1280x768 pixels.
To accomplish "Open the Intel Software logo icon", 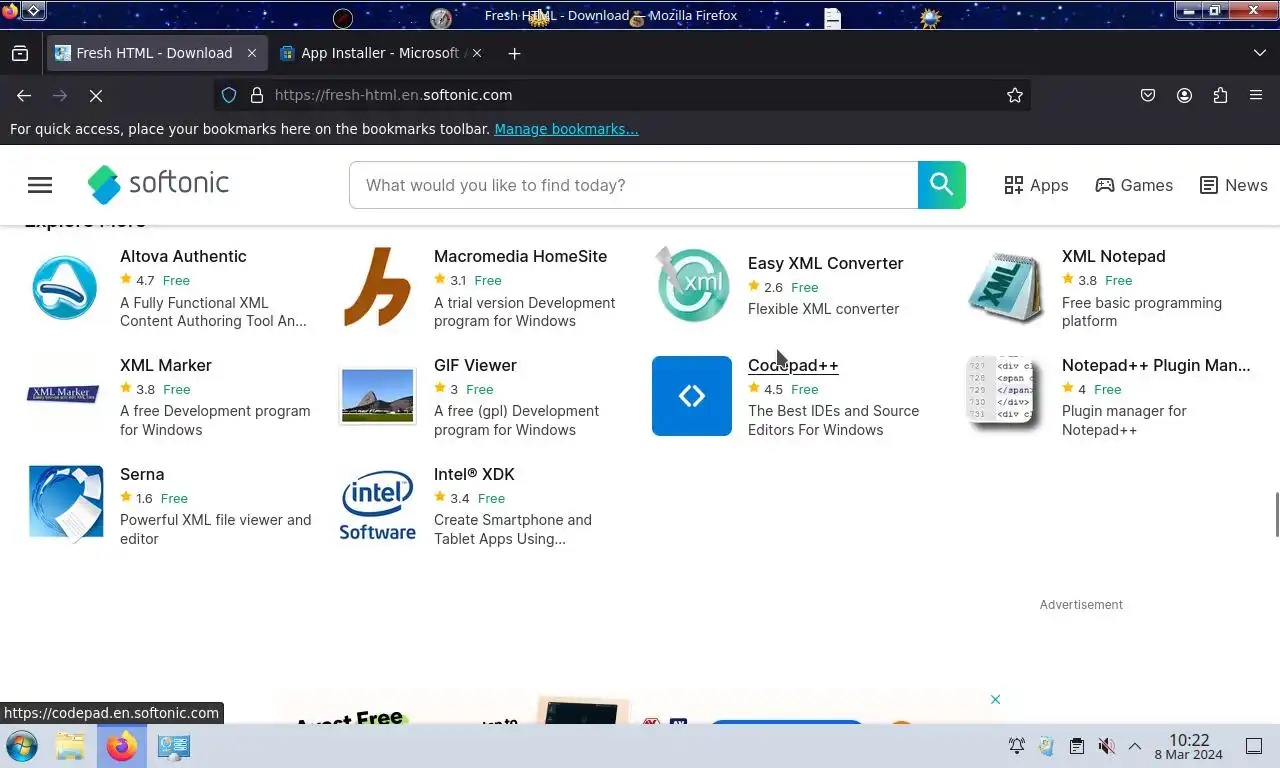I will (377, 505).
